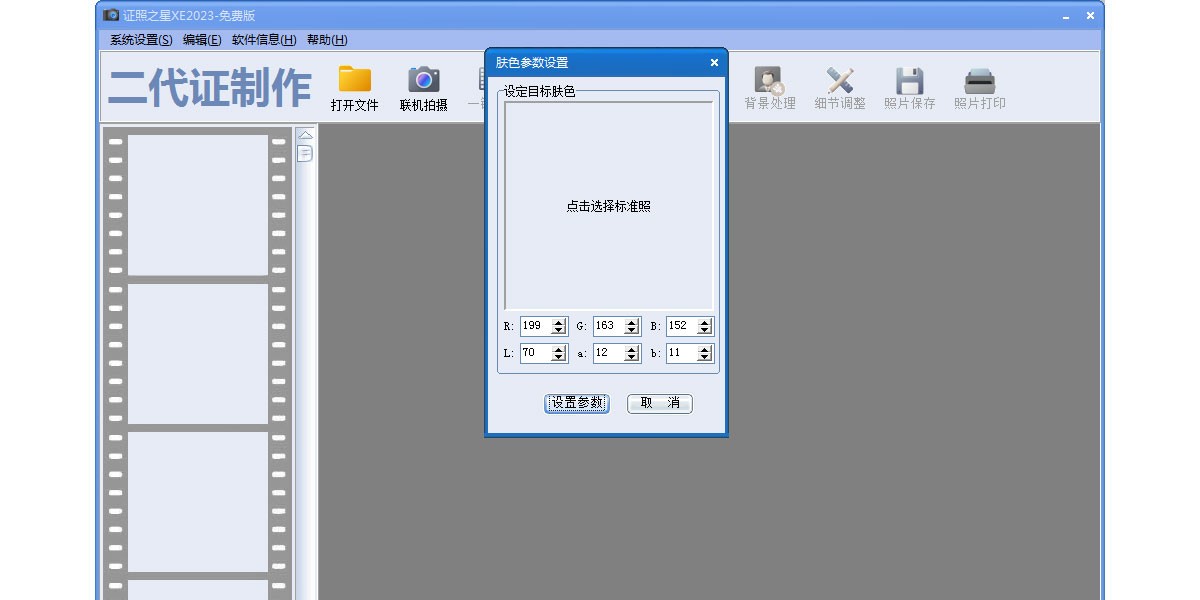Viewport: 1200px width, 600px height.
Task: Click the 照片打印 printer icon
Action: coord(979,81)
